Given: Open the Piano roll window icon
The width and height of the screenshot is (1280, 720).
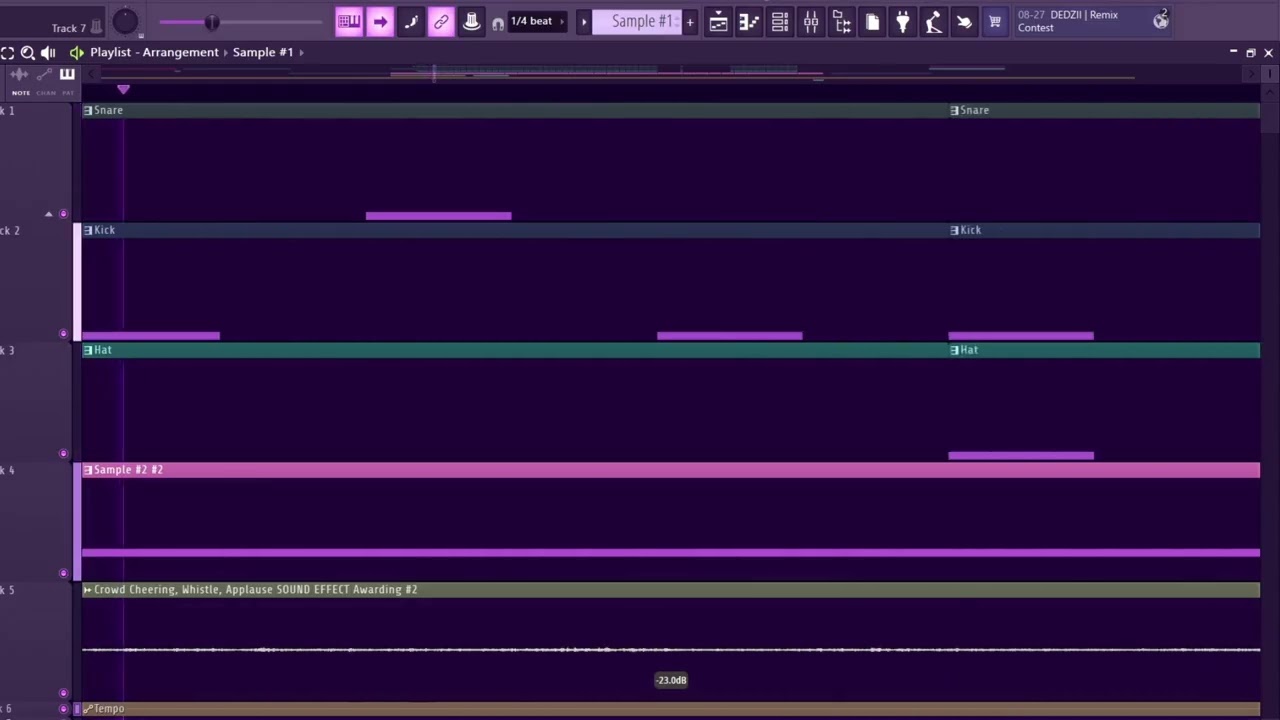Looking at the screenshot, I should (x=749, y=21).
